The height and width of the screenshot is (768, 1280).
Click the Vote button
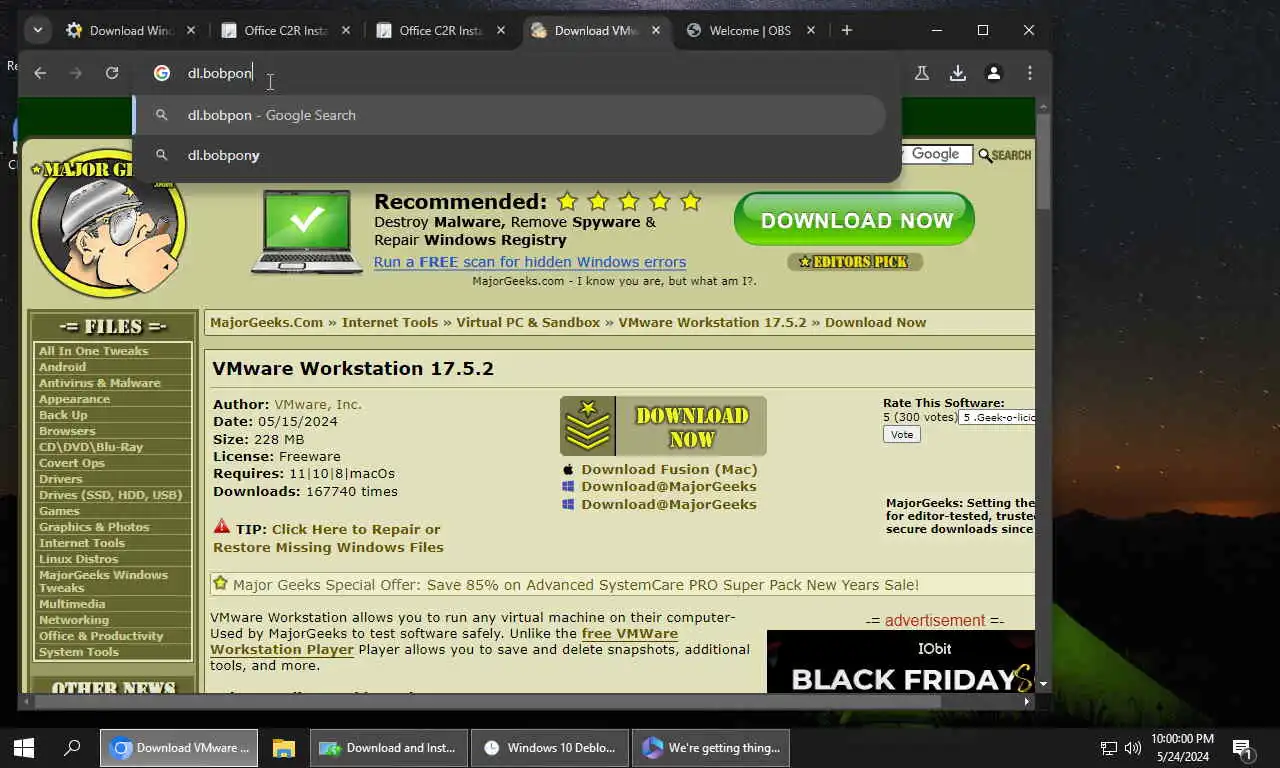click(902, 434)
